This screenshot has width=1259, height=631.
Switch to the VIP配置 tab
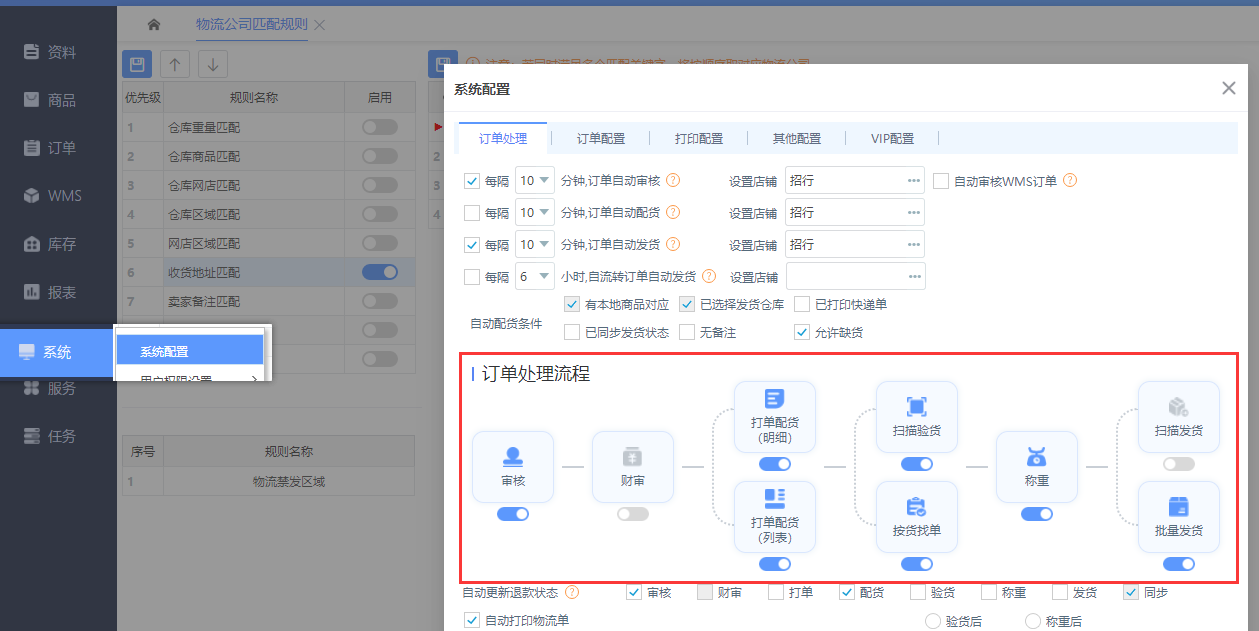coord(892,139)
